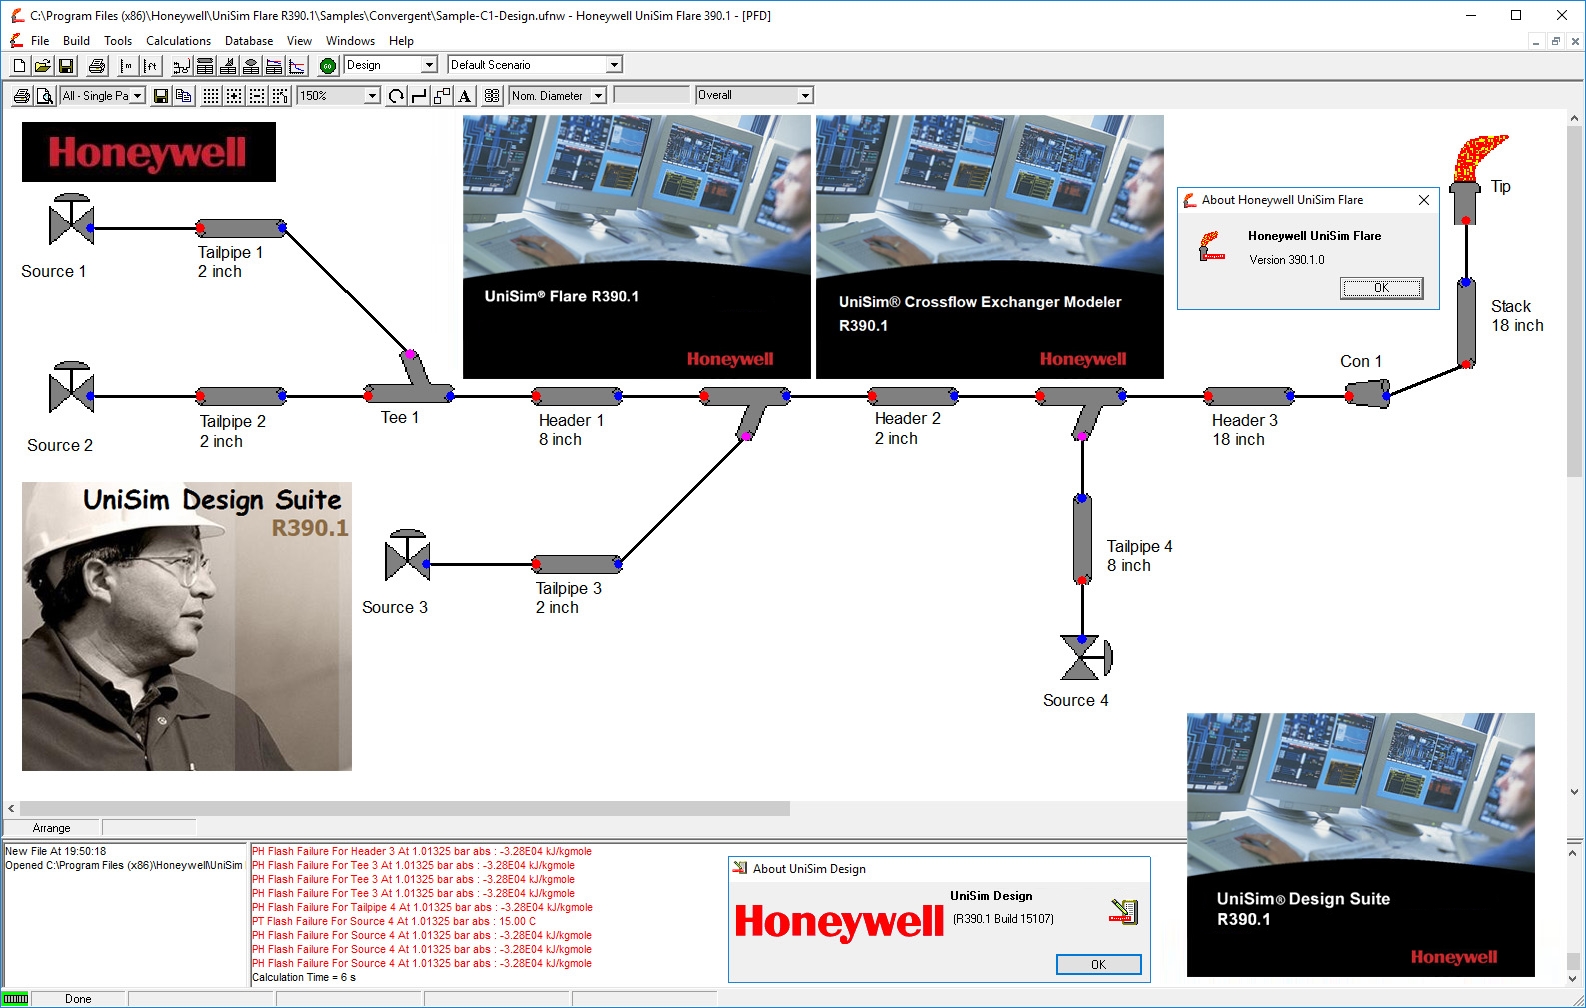Open a file using the folder icon
This screenshot has height=1008, width=1586.
(43, 66)
